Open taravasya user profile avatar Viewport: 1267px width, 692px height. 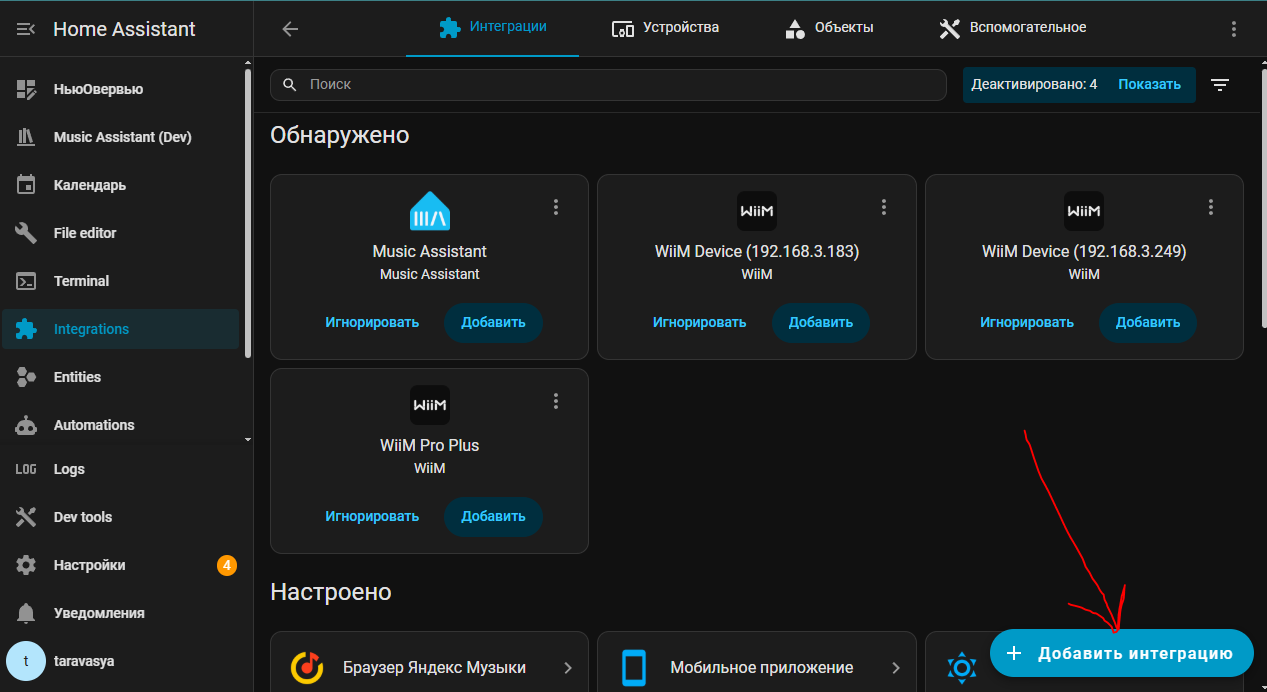pyautogui.click(x=26, y=661)
